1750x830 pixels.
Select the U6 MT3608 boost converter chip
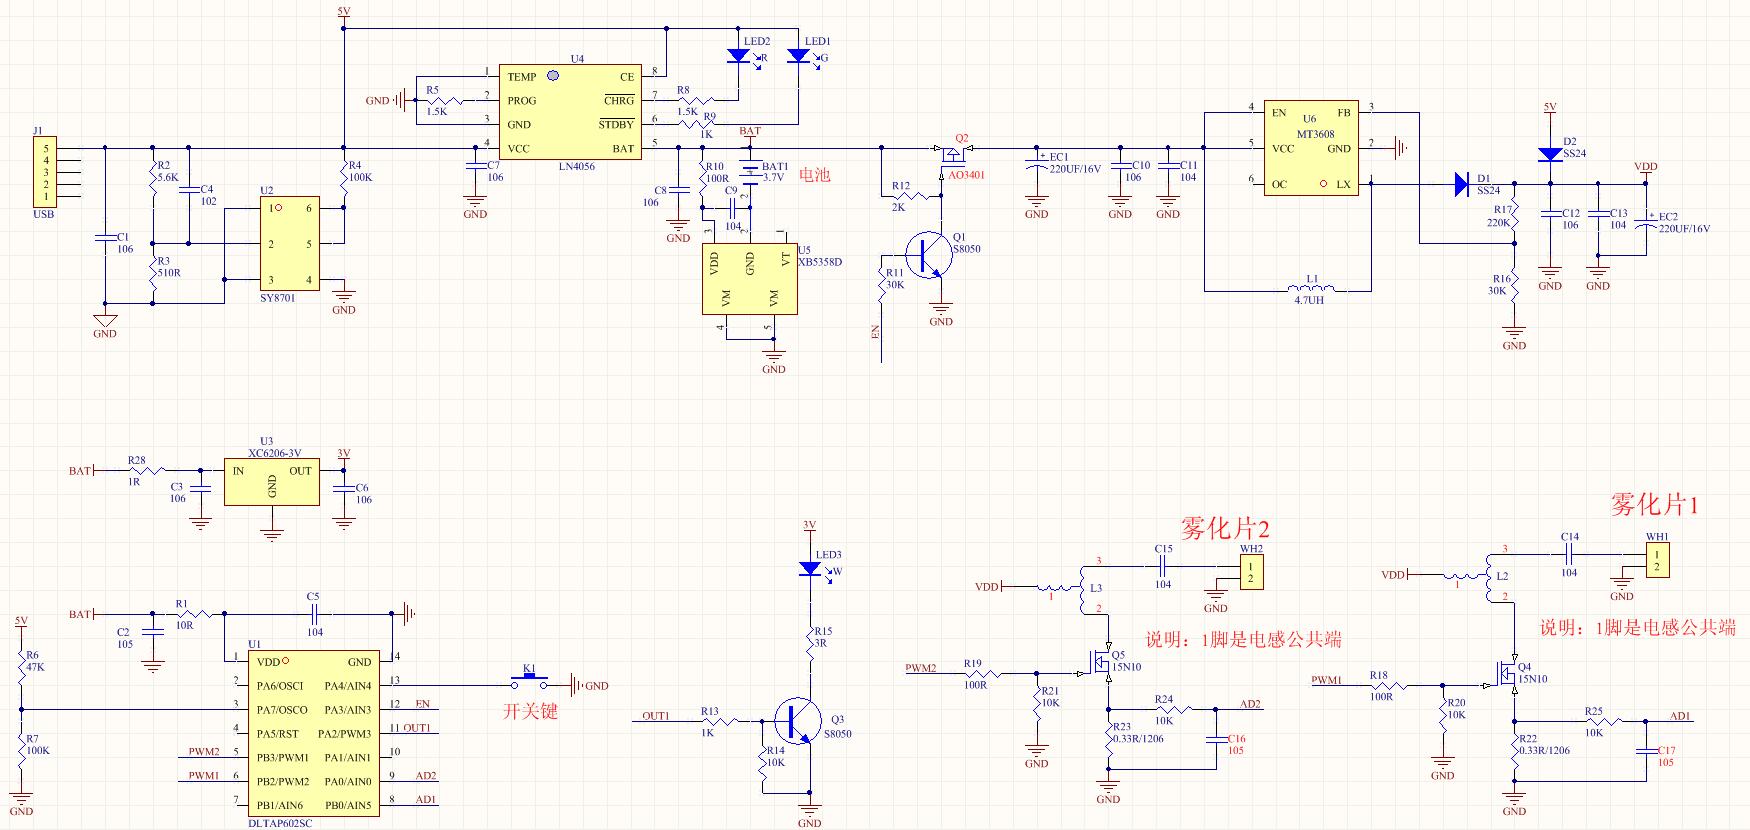tap(1311, 148)
